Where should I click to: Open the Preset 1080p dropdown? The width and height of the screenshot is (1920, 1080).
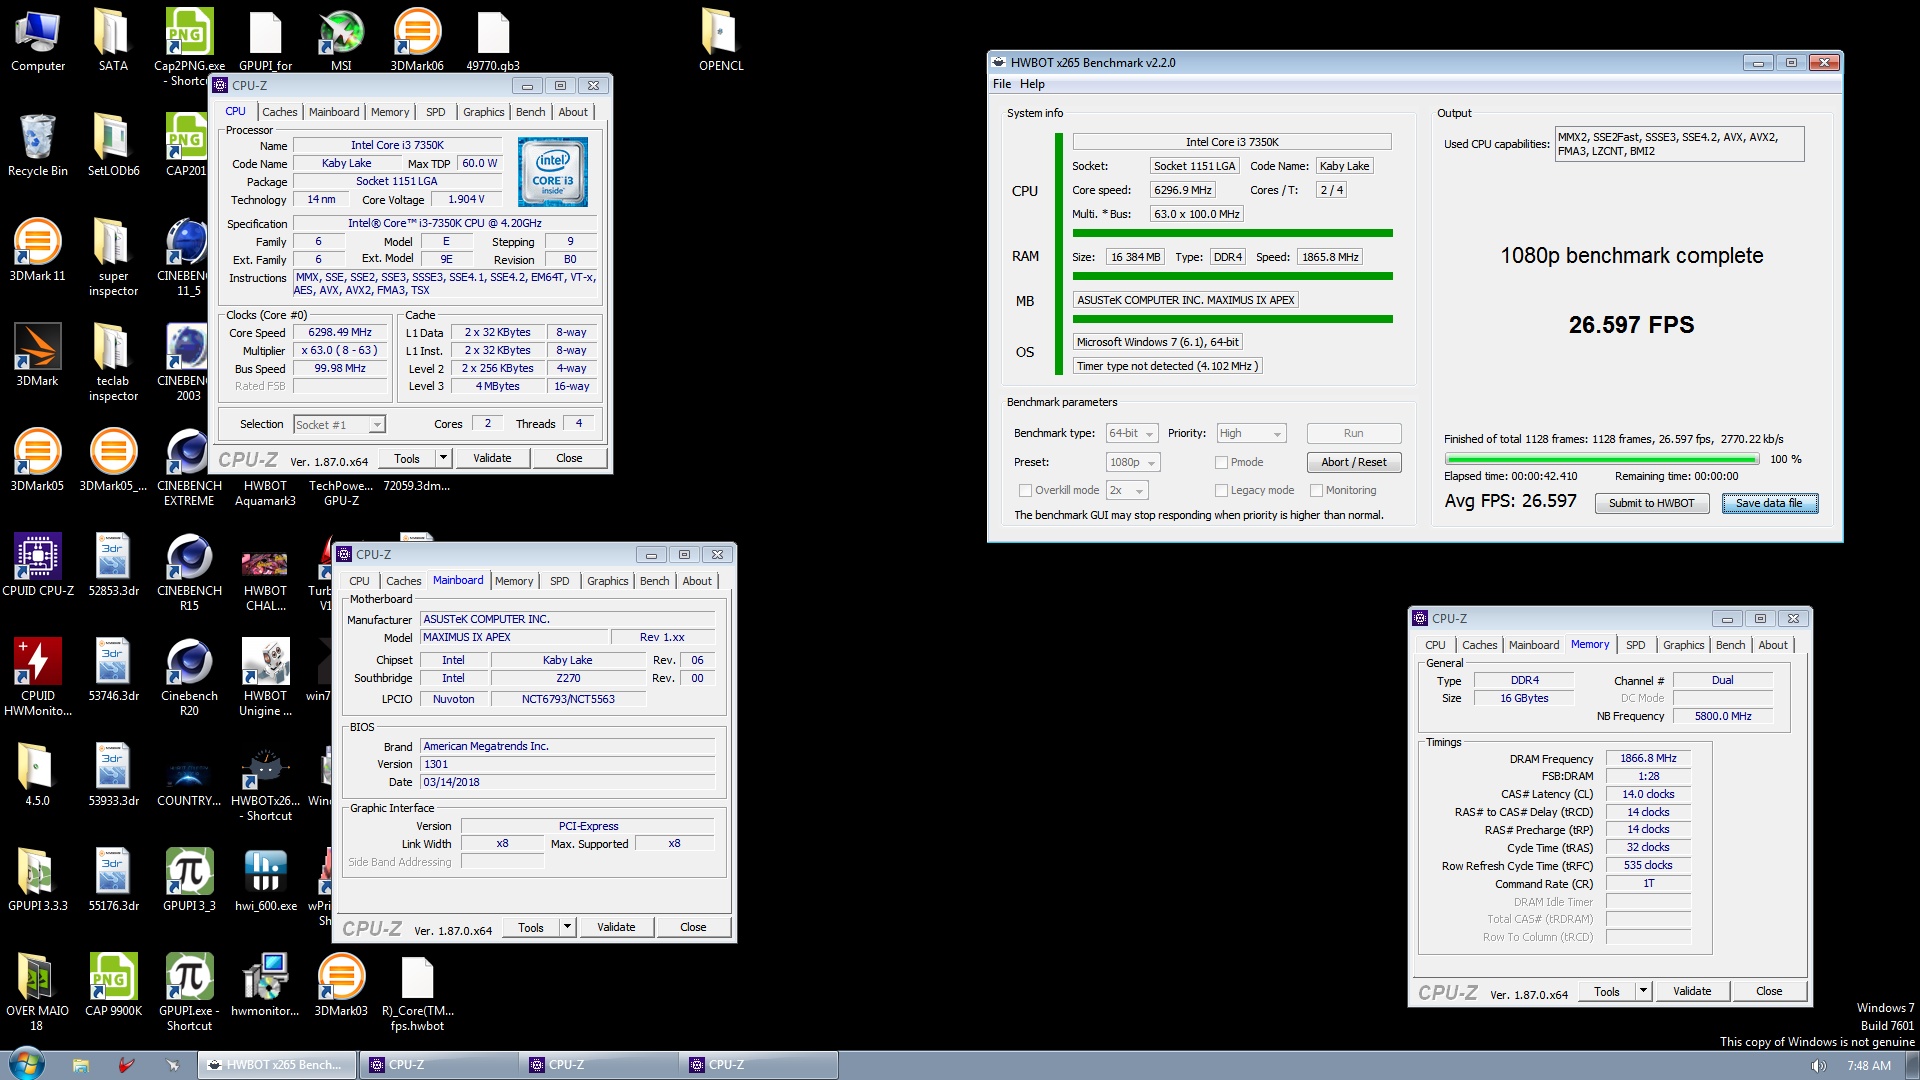pyautogui.click(x=1132, y=462)
